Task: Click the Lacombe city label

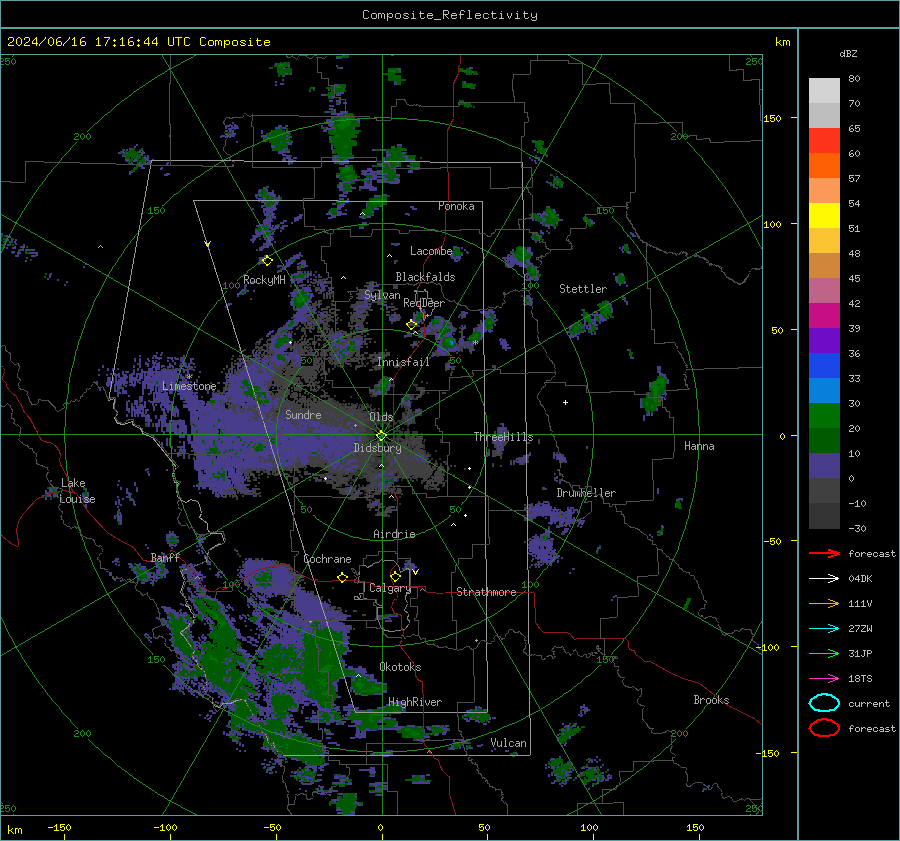Action: (431, 251)
